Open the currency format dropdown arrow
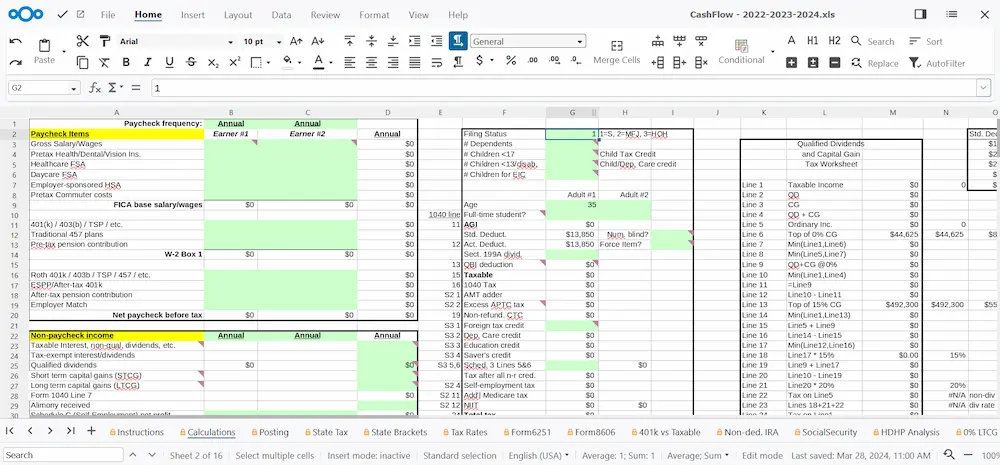This screenshot has width=1000, height=465. tap(492, 61)
